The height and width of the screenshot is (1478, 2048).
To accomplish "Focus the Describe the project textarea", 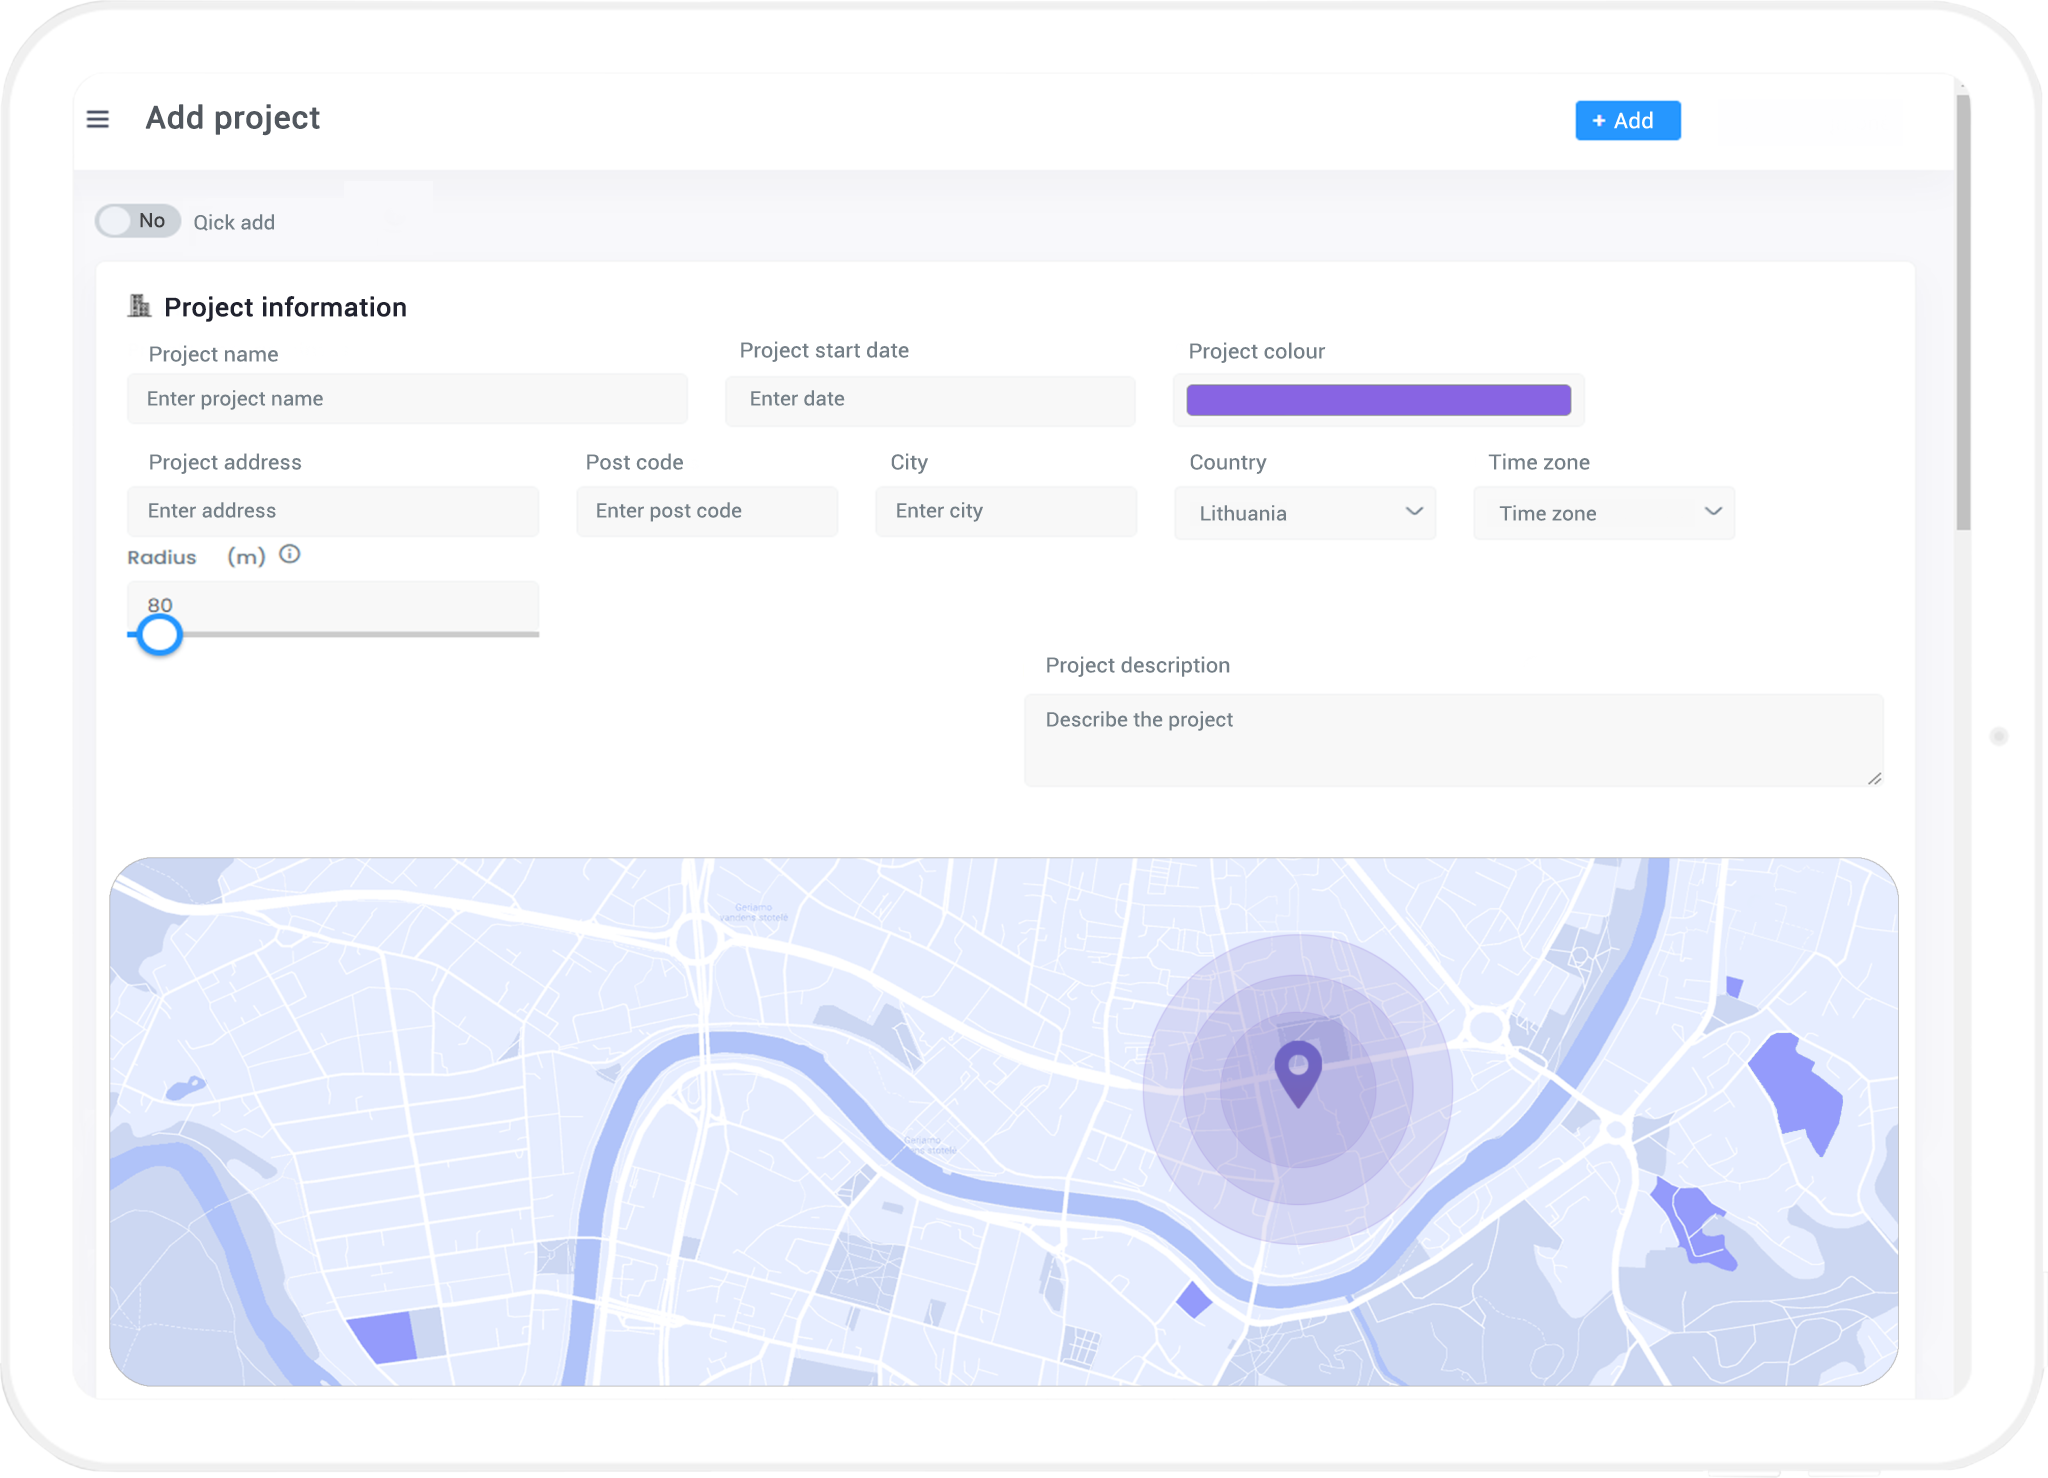I will pyautogui.click(x=1452, y=740).
